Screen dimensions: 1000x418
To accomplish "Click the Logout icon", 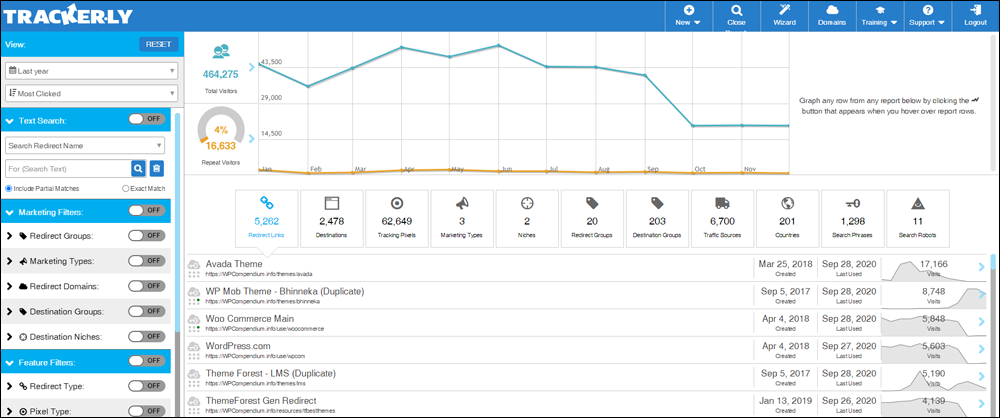I will coord(975,10).
